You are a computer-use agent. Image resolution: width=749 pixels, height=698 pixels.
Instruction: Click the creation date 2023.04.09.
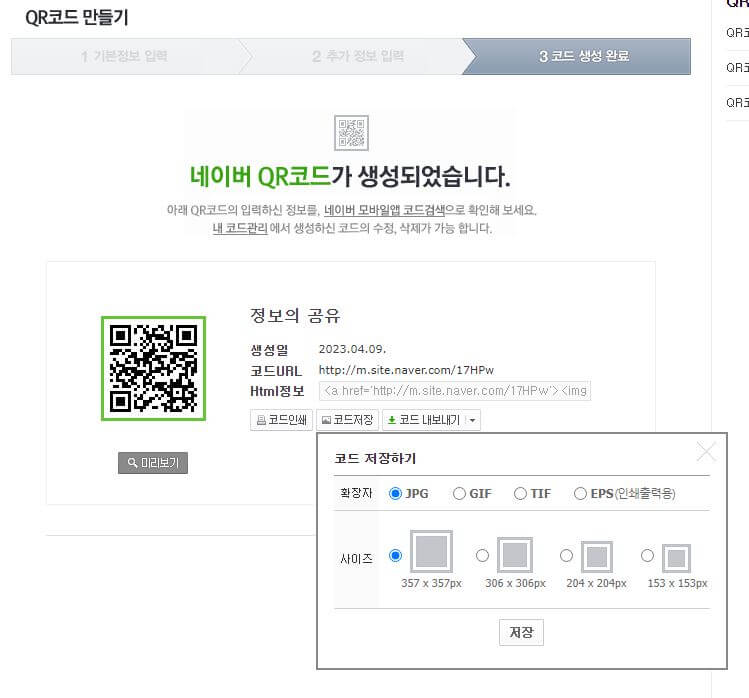pyautogui.click(x=352, y=349)
